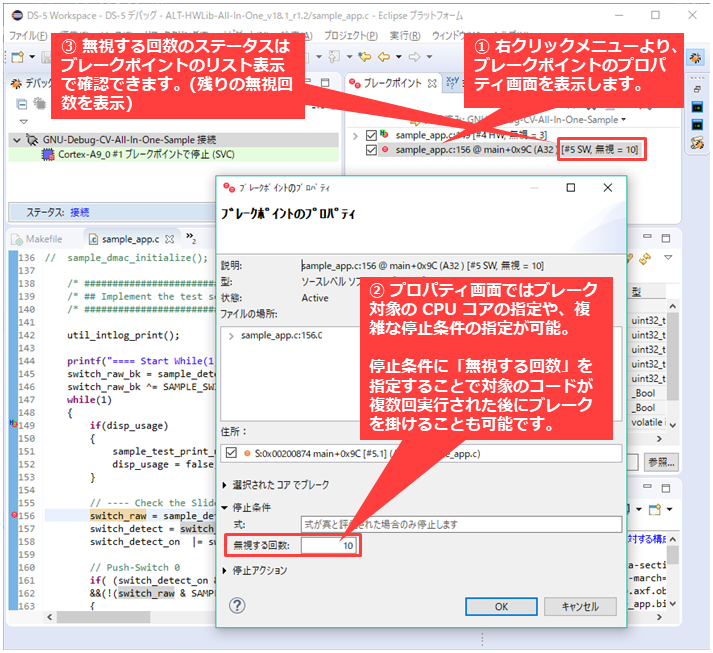
Task: Click the Last Edit Location toolbar arrow
Action: tap(365, 57)
